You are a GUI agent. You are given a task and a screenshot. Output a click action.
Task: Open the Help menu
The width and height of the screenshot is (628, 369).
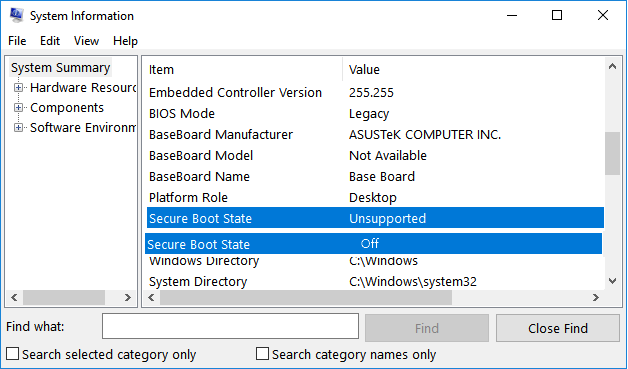point(125,41)
